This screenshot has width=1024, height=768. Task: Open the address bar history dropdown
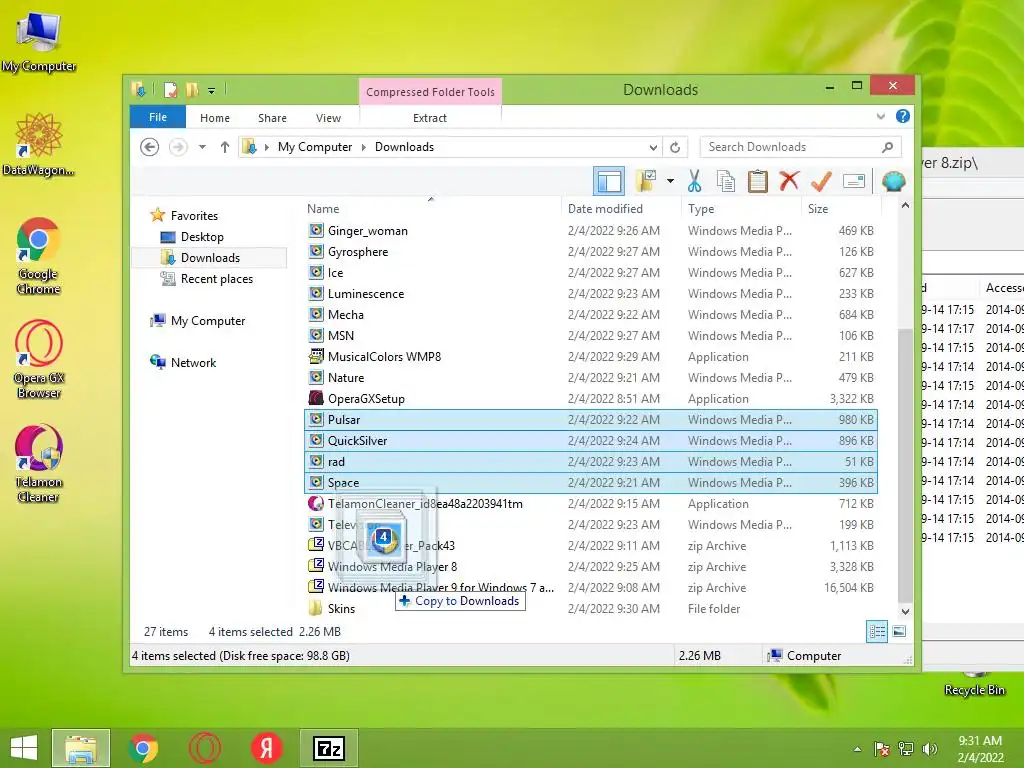click(653, 148)
